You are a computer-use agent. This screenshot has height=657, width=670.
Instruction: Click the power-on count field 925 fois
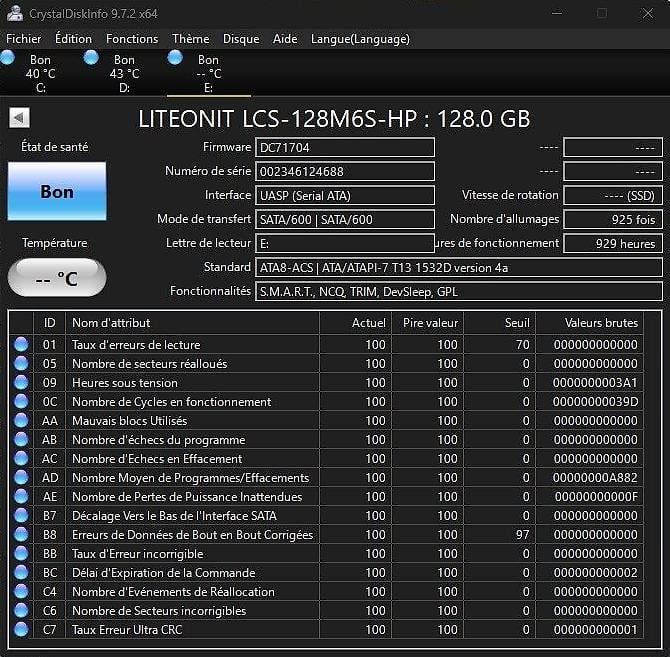[x=613, y=219]
